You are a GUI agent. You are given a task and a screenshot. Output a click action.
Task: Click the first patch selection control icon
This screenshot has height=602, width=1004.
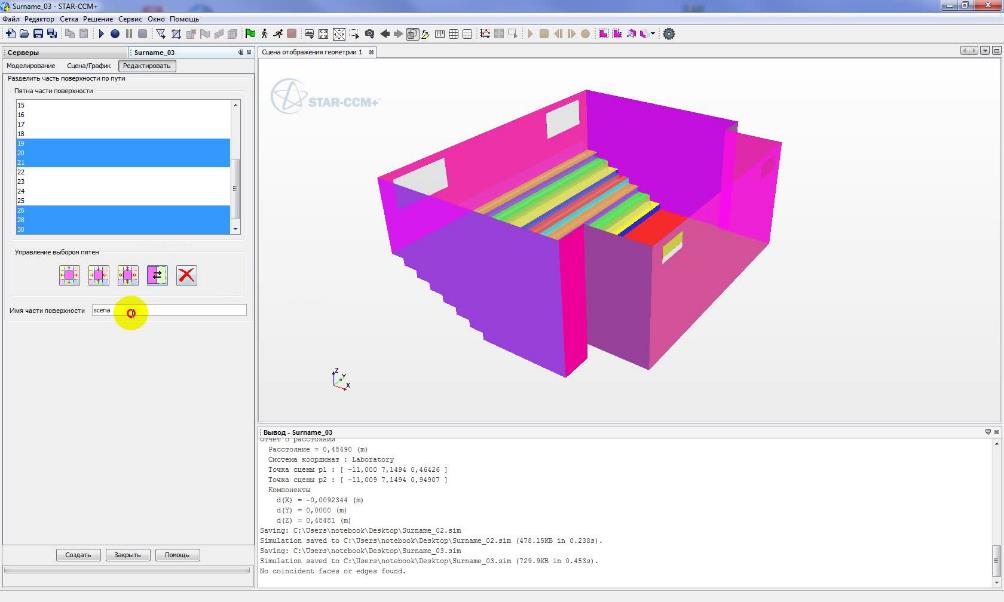[x=69, y=275]
